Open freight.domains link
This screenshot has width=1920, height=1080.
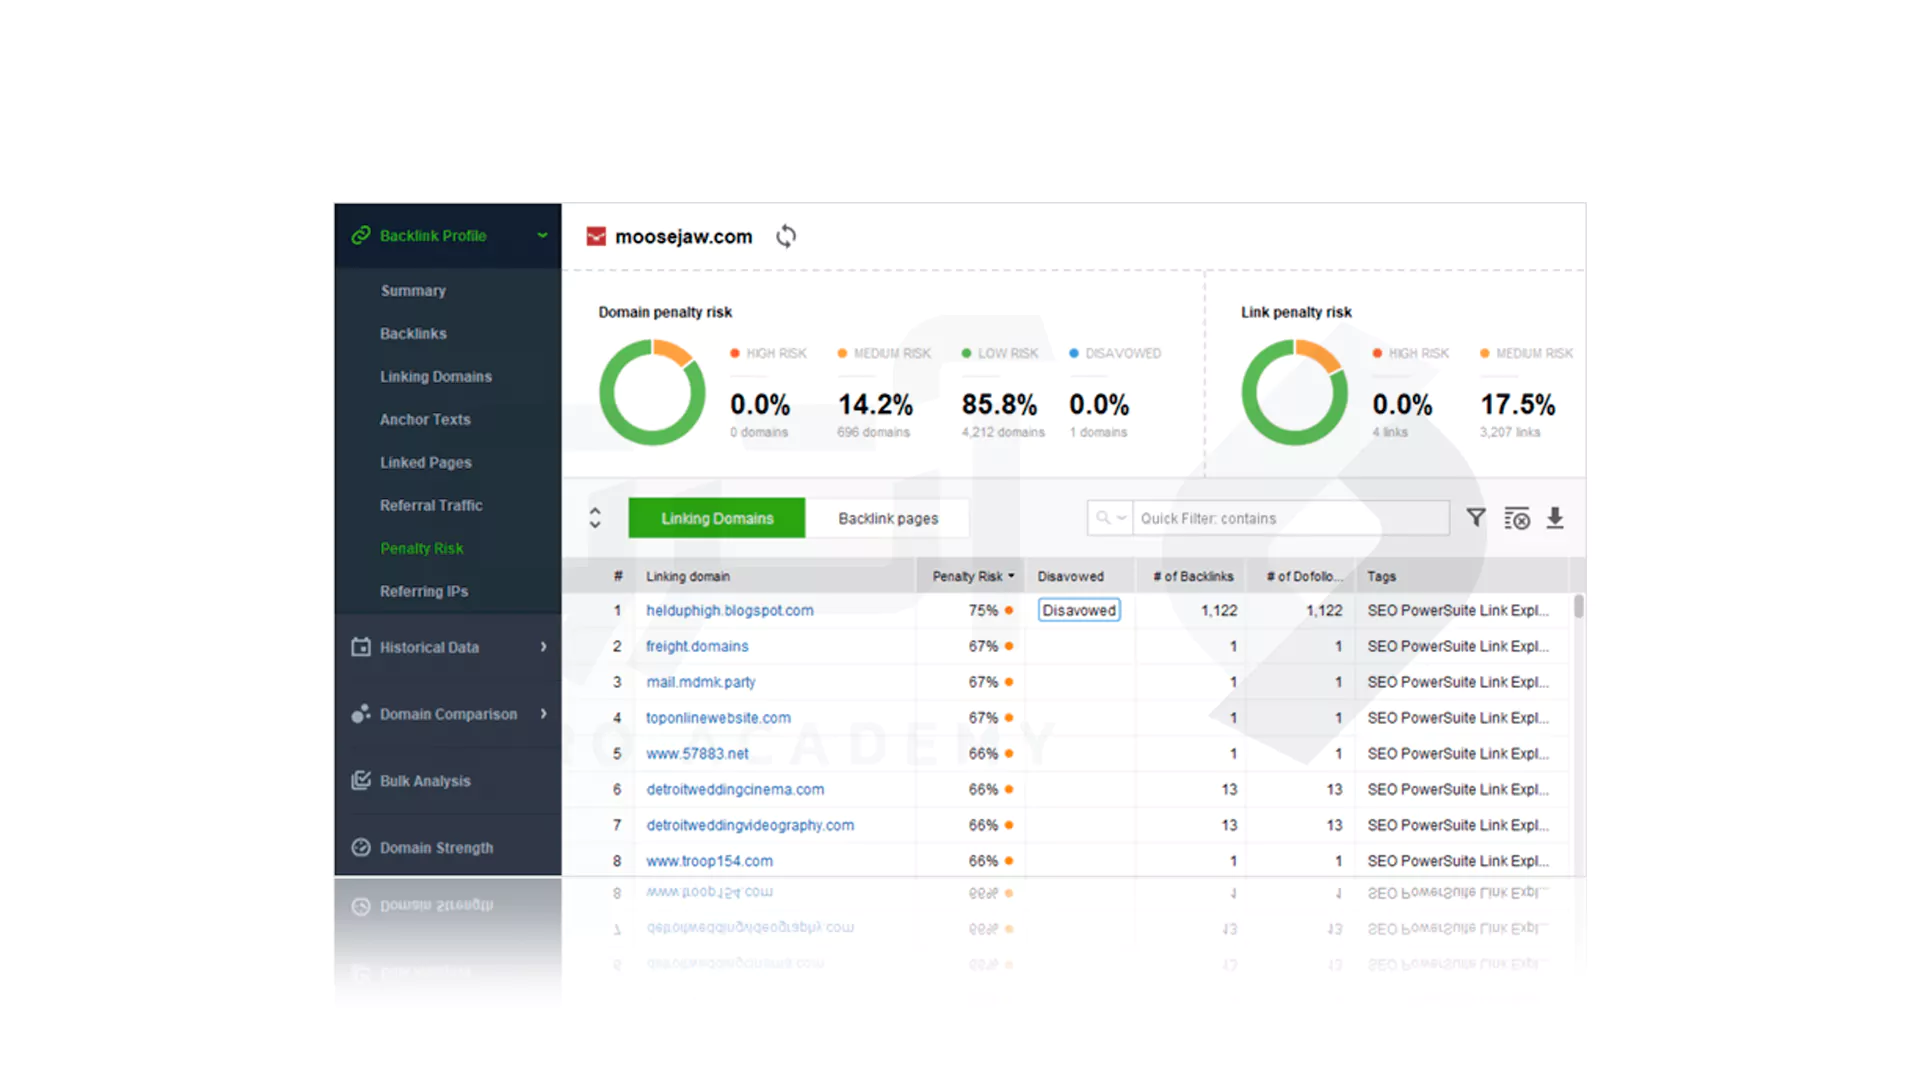click(697, 646)
